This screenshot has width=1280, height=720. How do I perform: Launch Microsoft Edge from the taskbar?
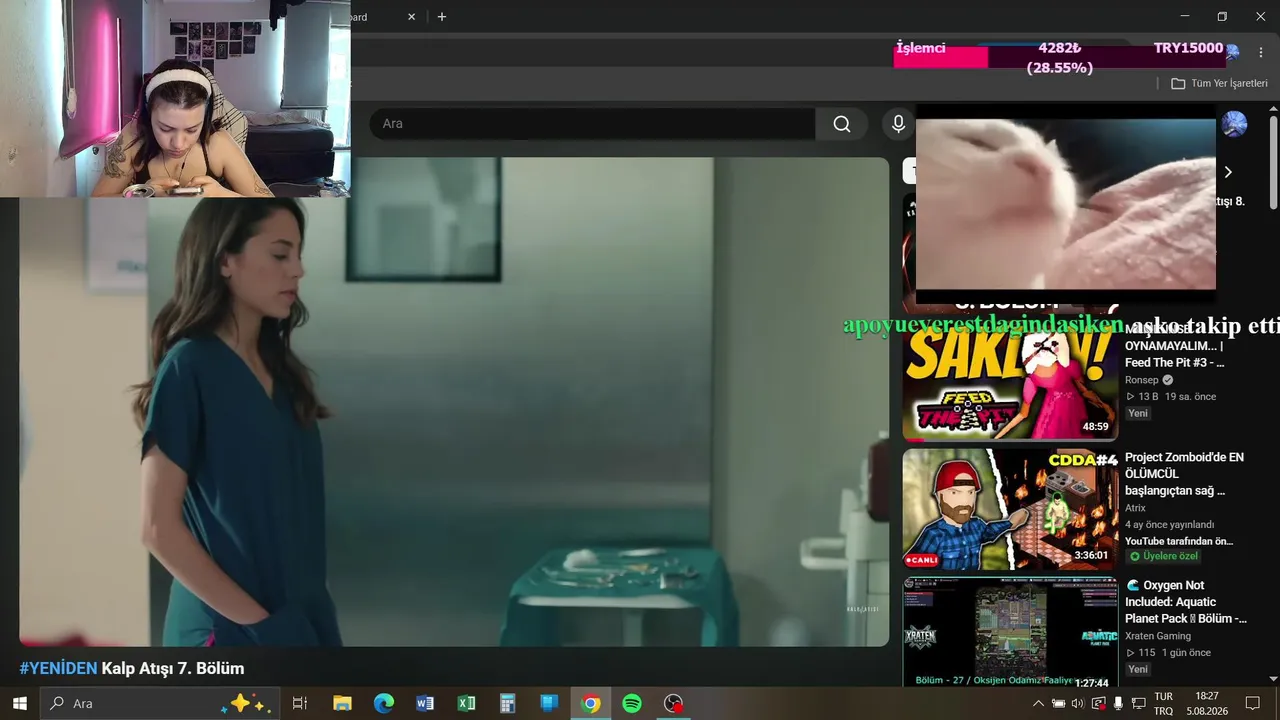[x=384, y=704]
